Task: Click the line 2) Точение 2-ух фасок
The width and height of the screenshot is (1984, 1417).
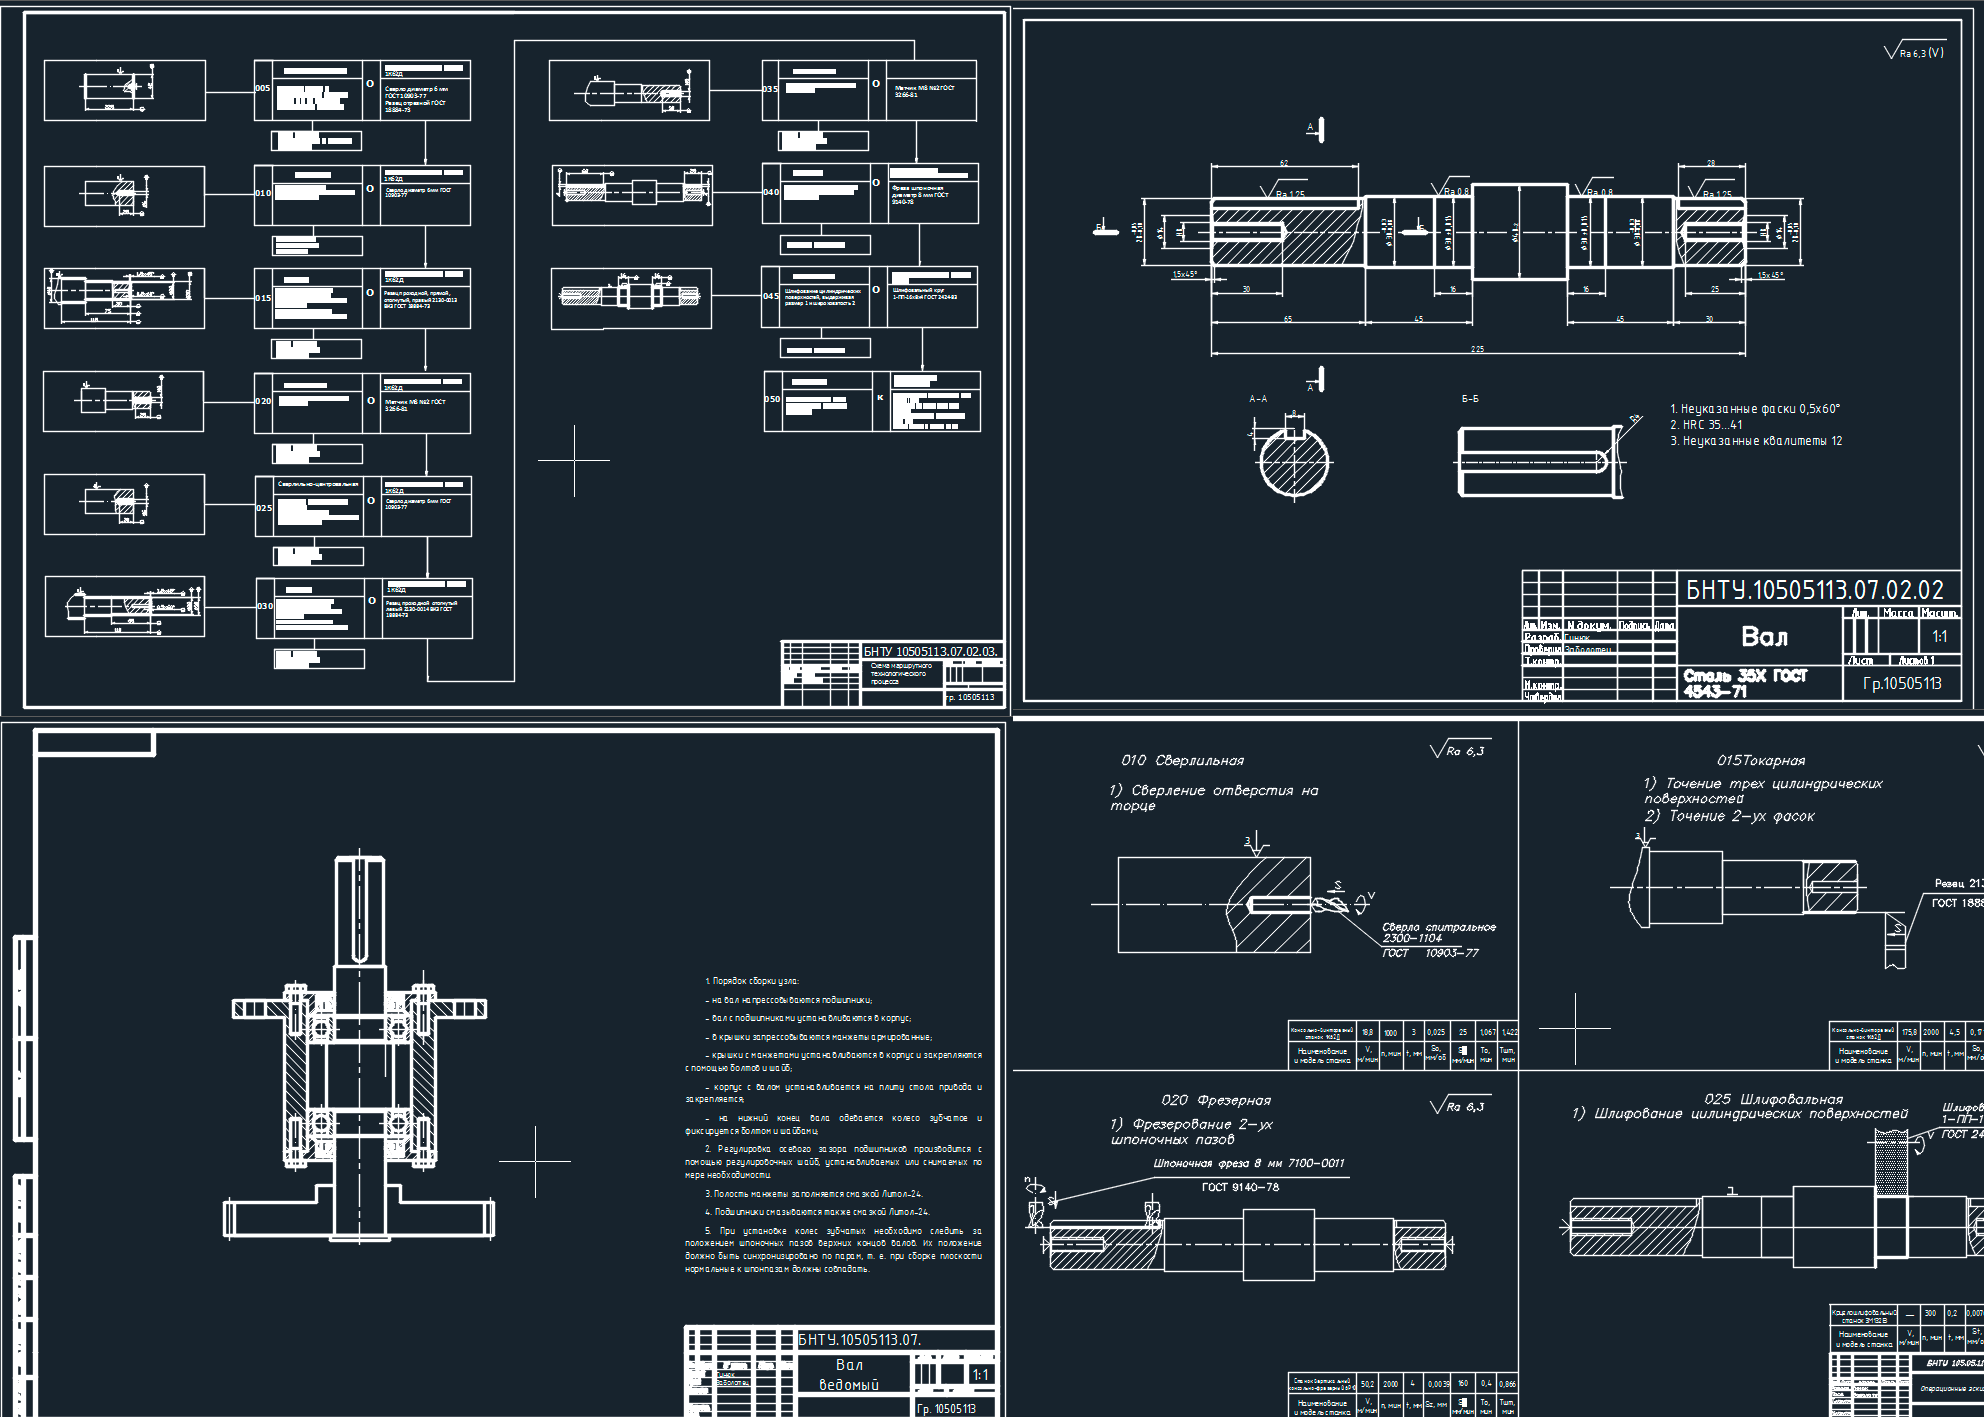Action: tap(1729, 816)
